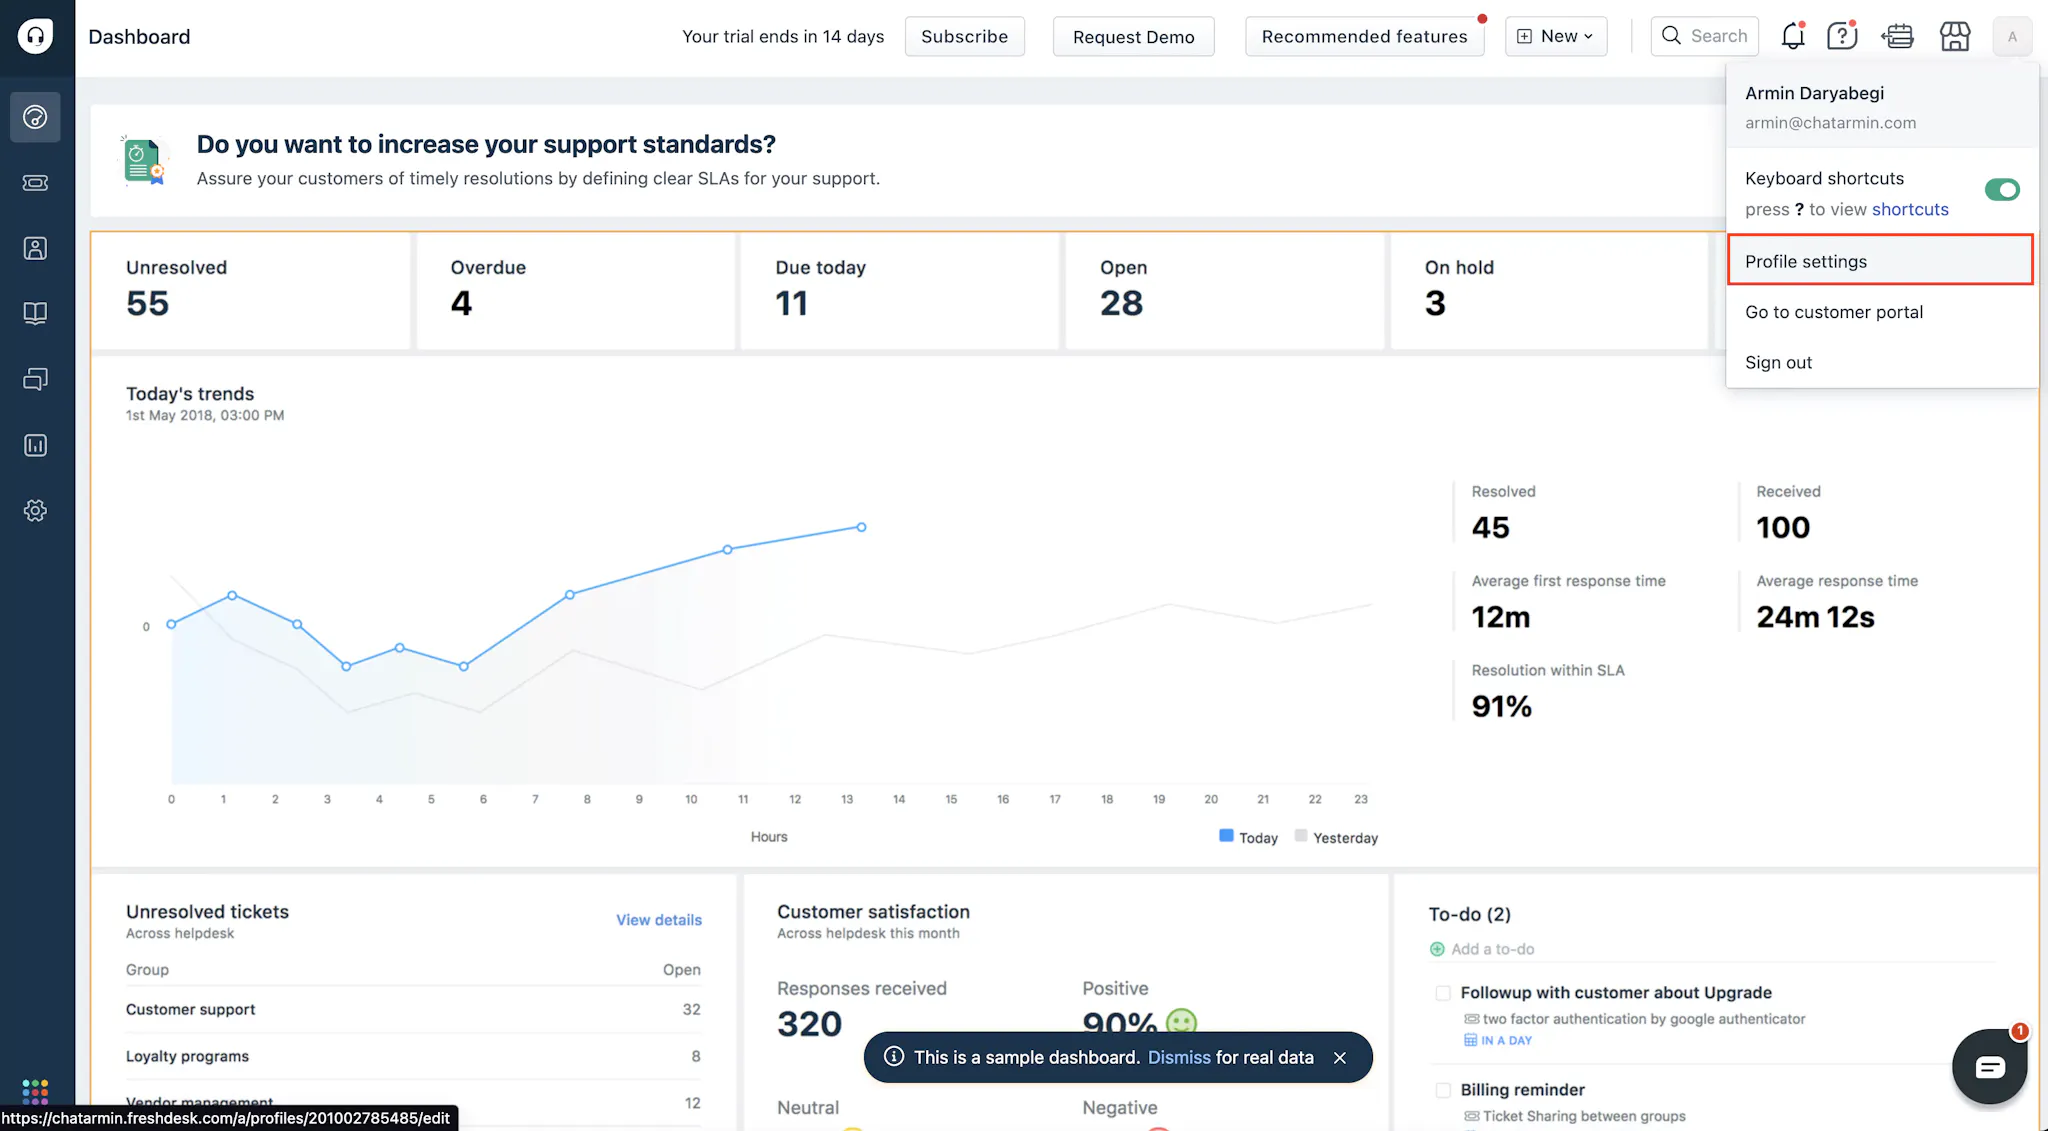Check the Billing reminder to-do checkbox
Image resolution: width=2048 pixels, height=1131 pixels.
click(1442, 1090)
